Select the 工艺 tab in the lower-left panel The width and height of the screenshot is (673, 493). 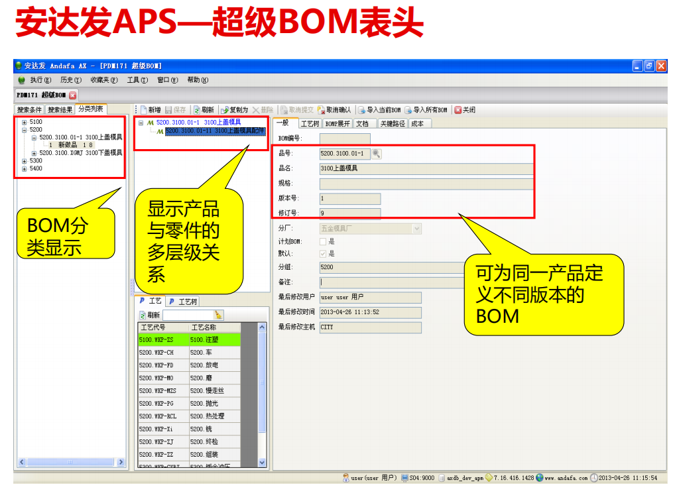tap(151, 301)
